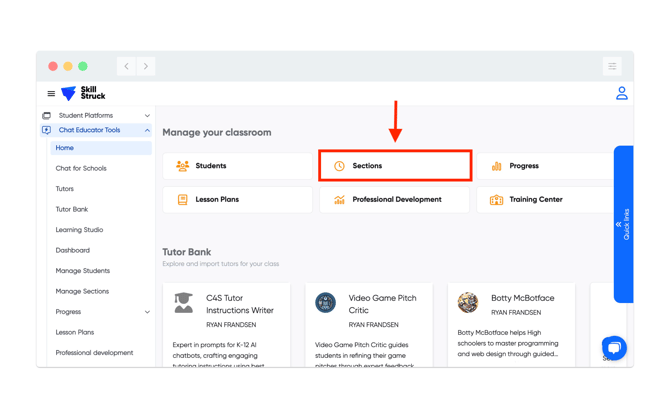This screenshot has width=670, height=418.
Task: Click the browser forward arrow
Action: 146,66
